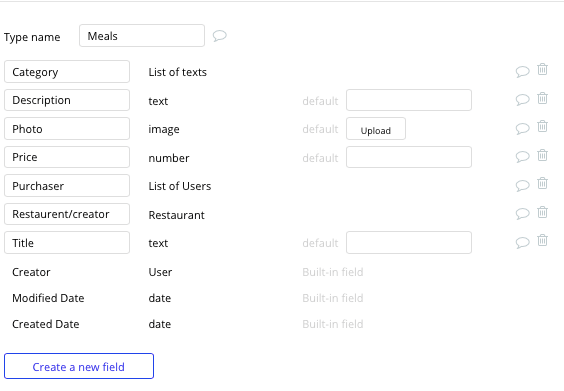Open comment bubble for Restaurent/creator field
Viewport: 564px width, 391px height.
coord(522,214)
